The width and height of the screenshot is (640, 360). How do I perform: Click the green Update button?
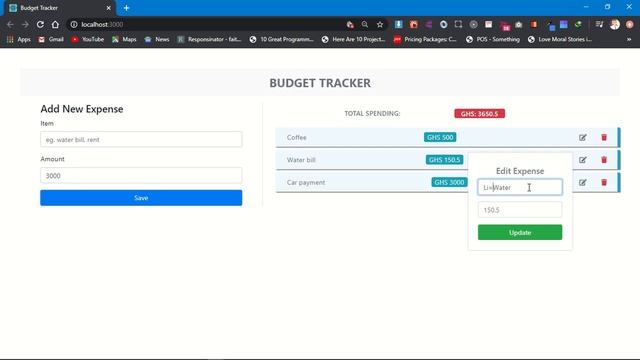pyautogui.click(x=520, y=232)
